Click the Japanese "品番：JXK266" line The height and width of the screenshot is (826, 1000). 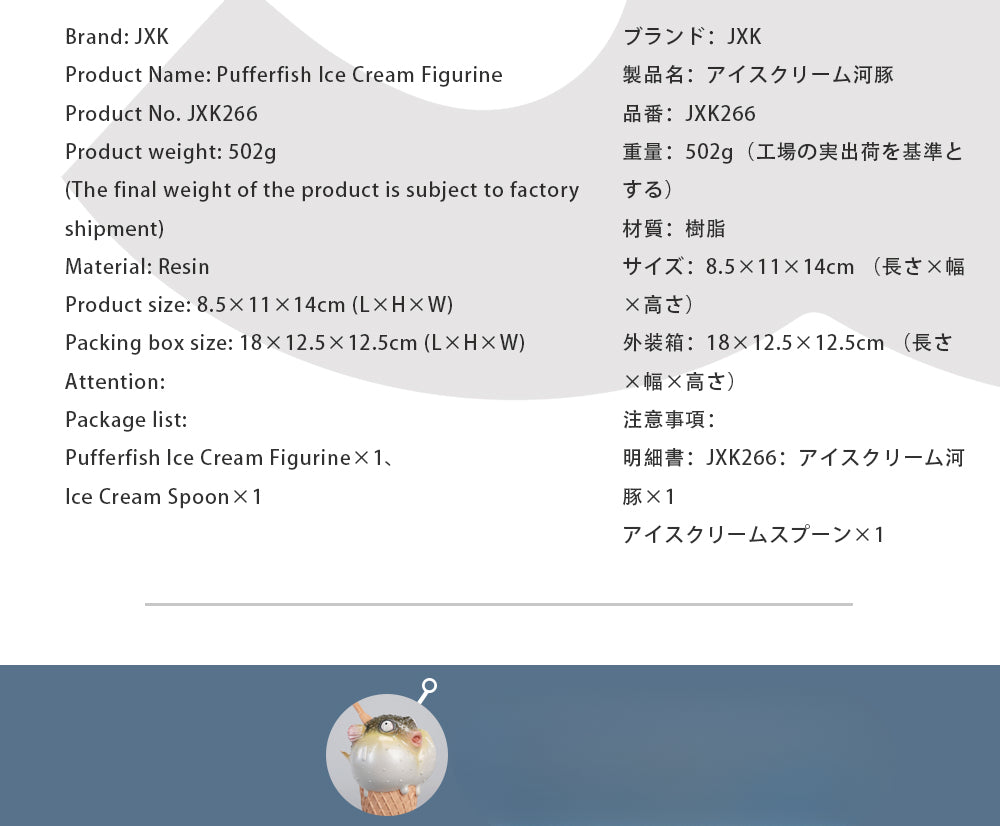click(x=689, y=113)
